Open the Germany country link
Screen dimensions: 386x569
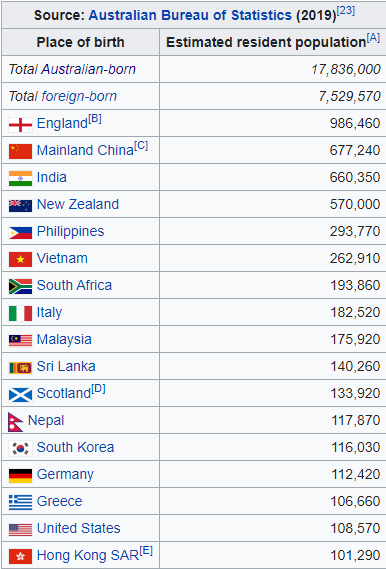pos(65,475)
